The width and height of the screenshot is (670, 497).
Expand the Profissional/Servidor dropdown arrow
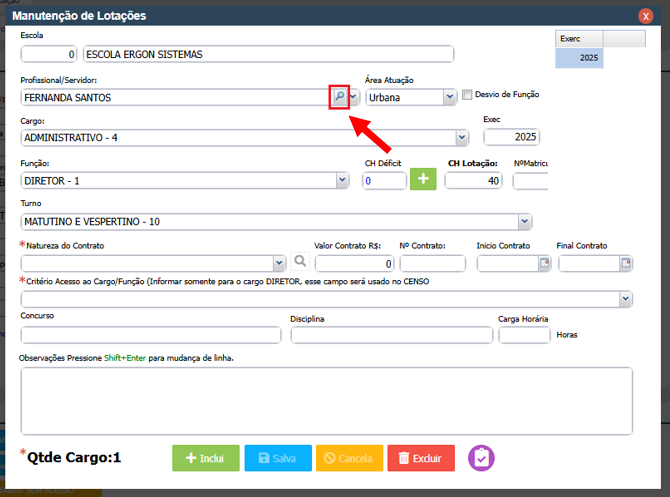pyautogui.click(x=354, y=97)
